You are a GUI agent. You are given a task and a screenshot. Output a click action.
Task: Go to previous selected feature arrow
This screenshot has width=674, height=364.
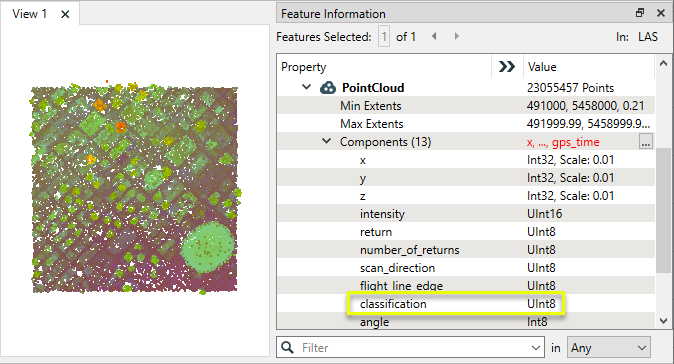click(x=434, y=36)
